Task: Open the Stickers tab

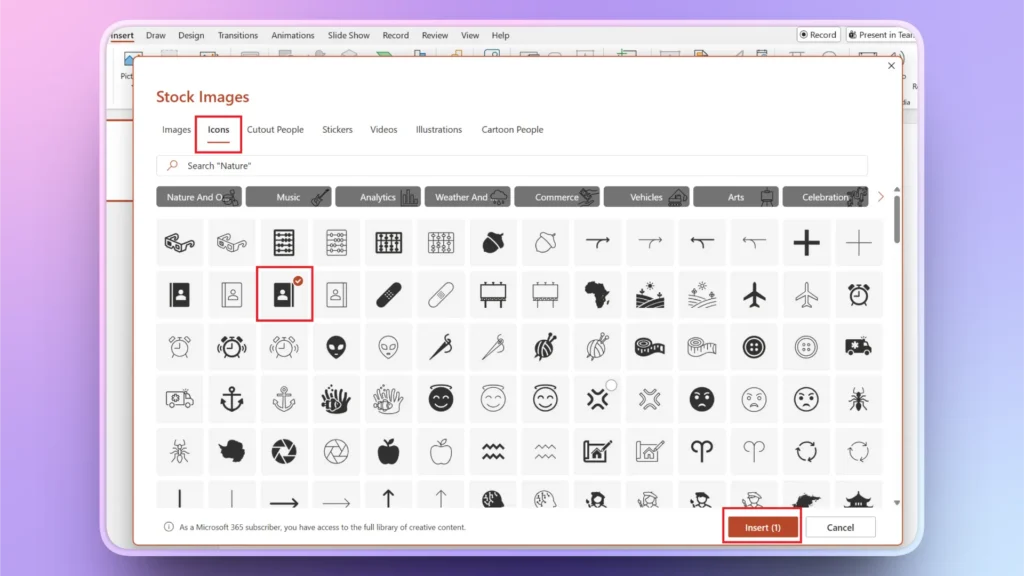Action: tap(337, 129)
